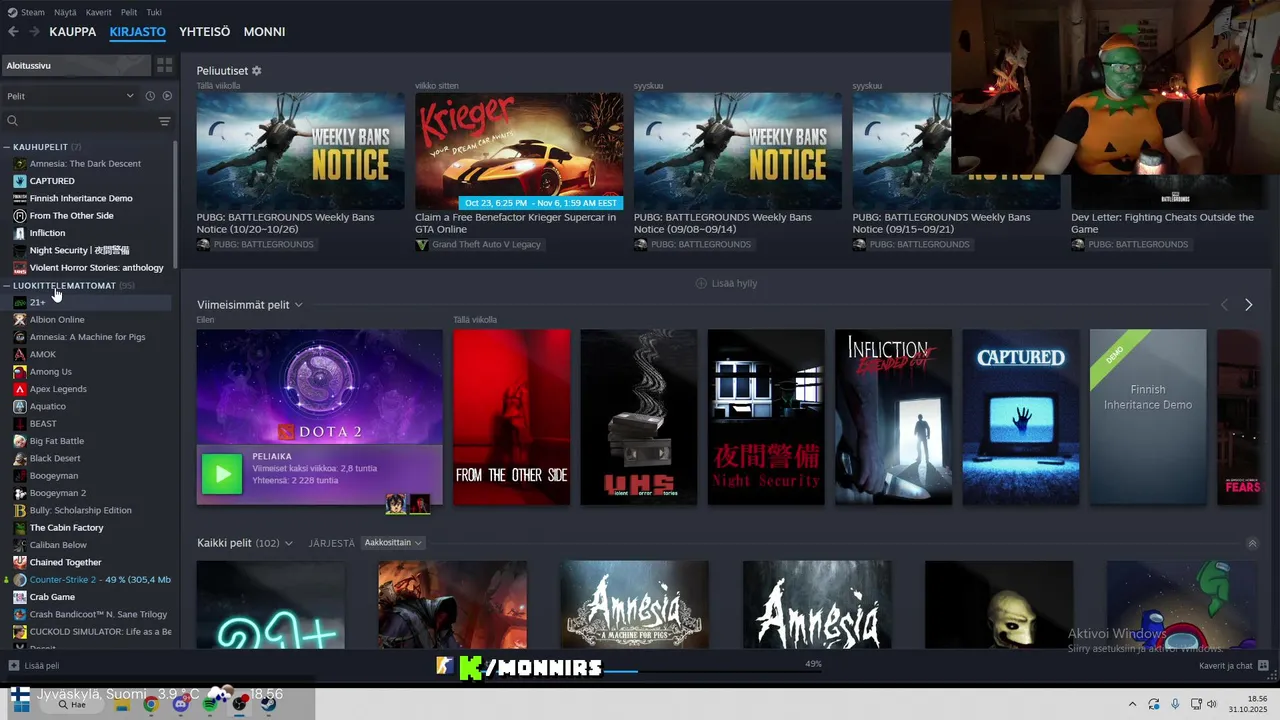Change the Aakkosittain sort order dropdown
This screenshot has height=720, width=1280.
click(393, 543)
